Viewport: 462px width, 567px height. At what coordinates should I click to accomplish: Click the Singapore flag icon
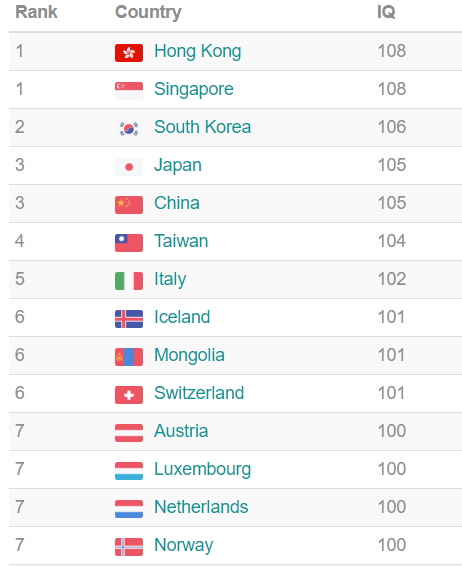tap(129, 91)
